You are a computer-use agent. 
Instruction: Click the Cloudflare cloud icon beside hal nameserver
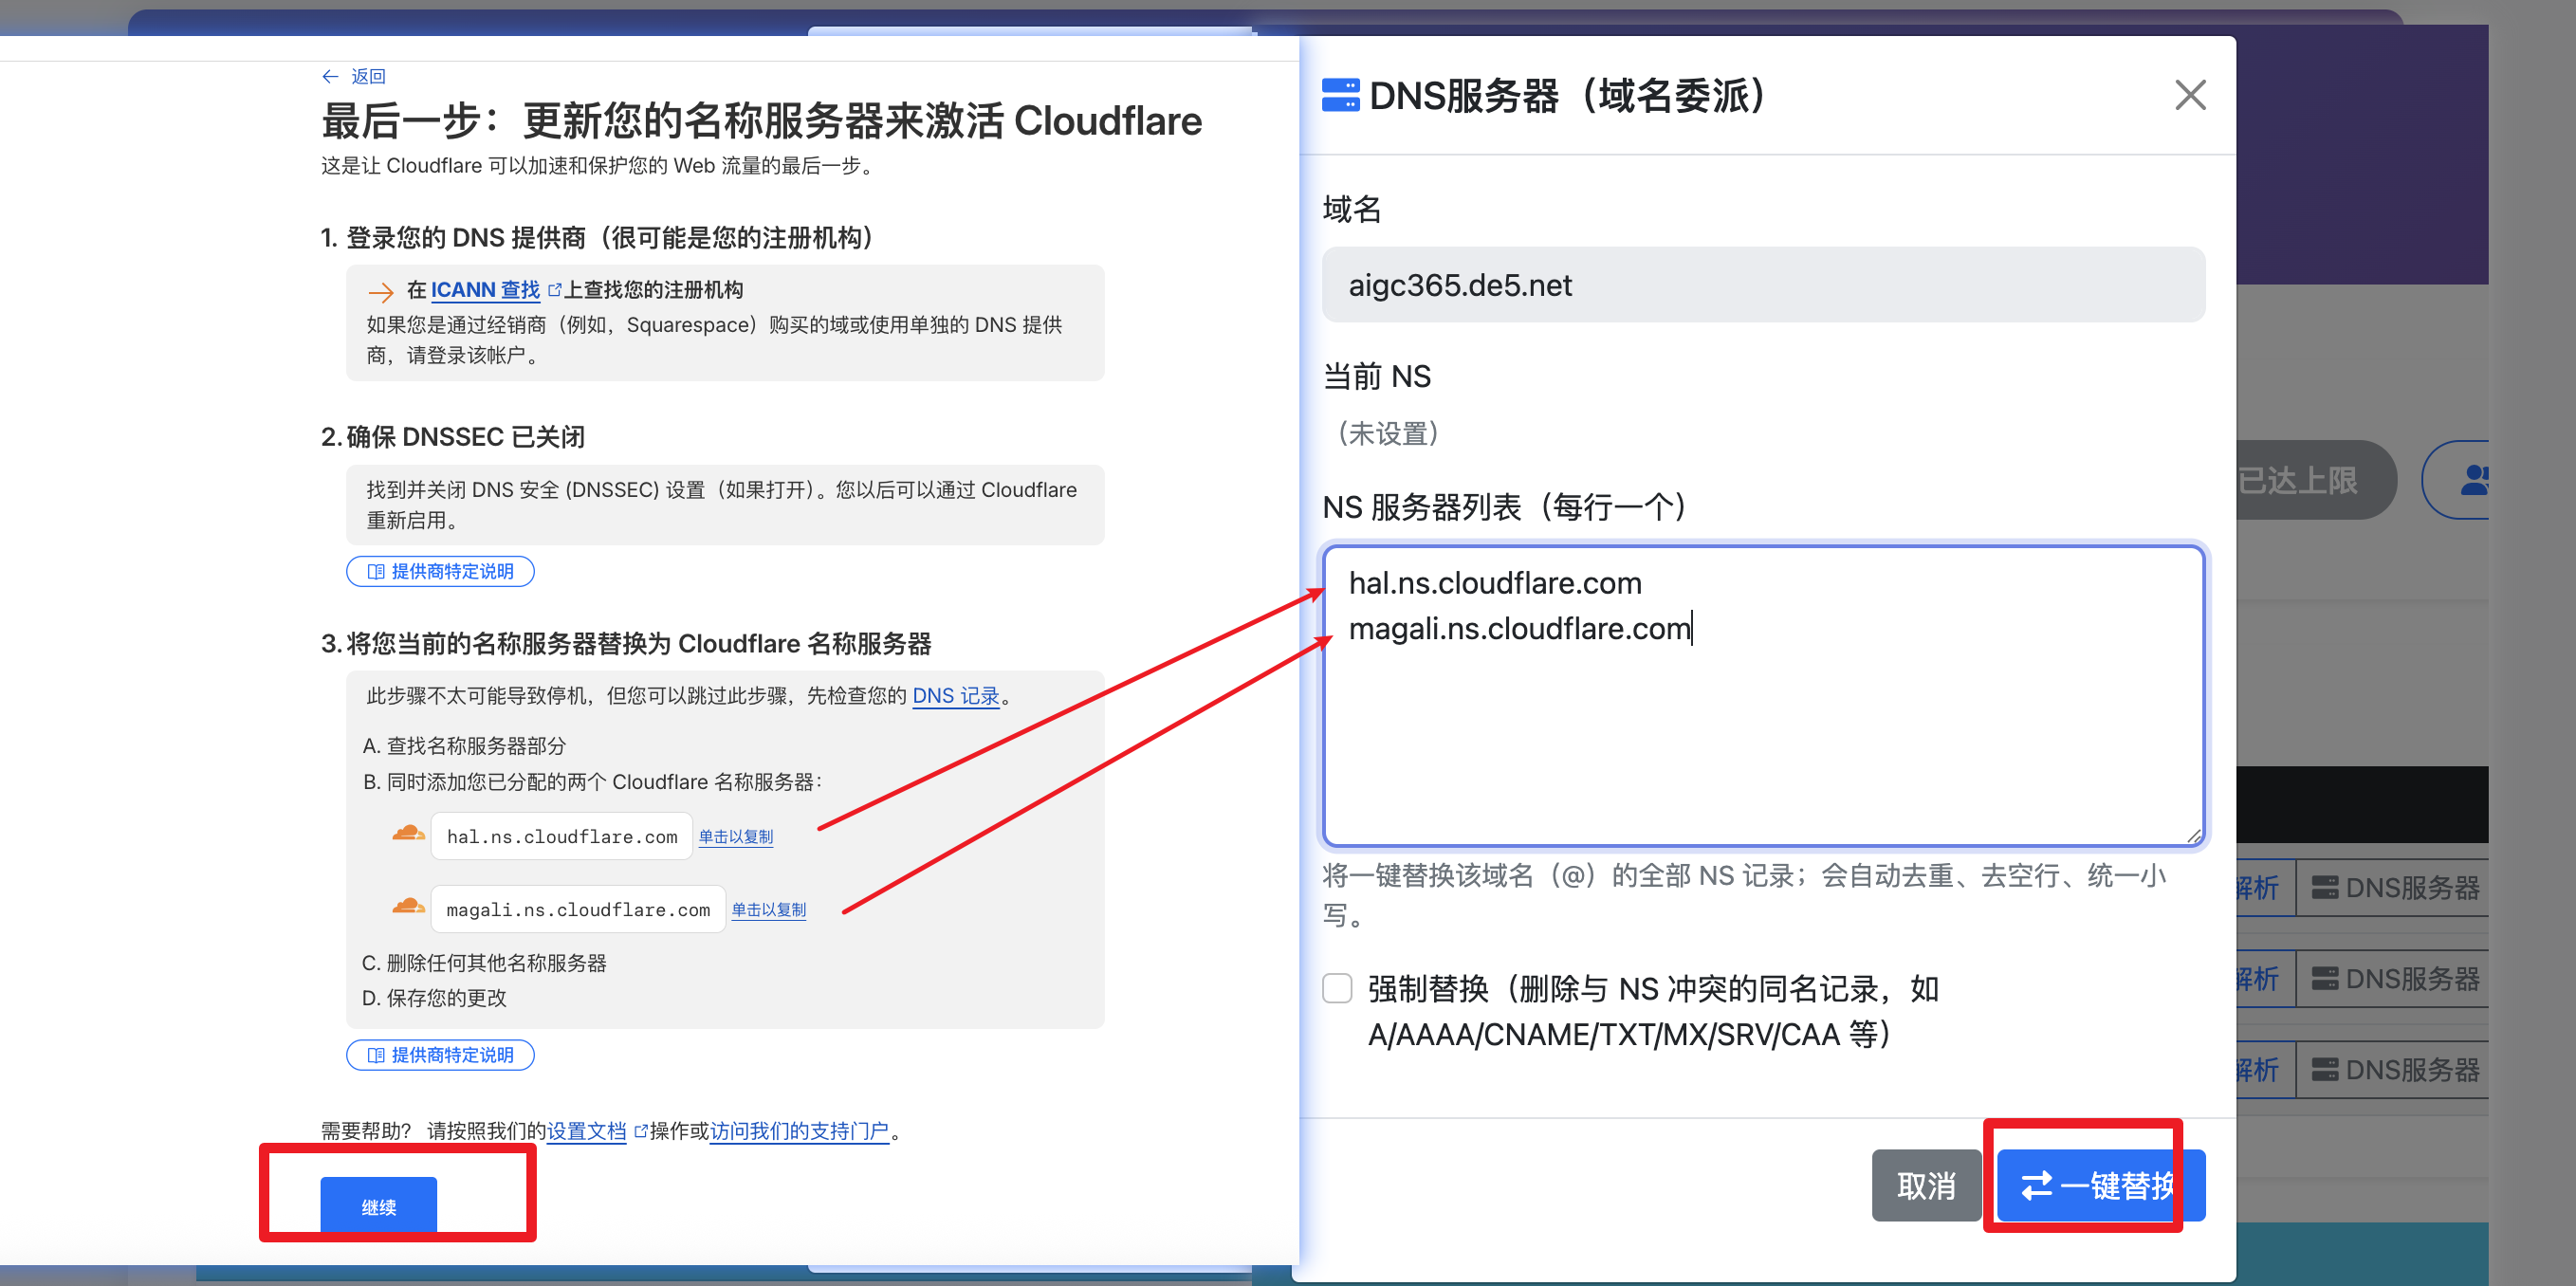point(408,833)
